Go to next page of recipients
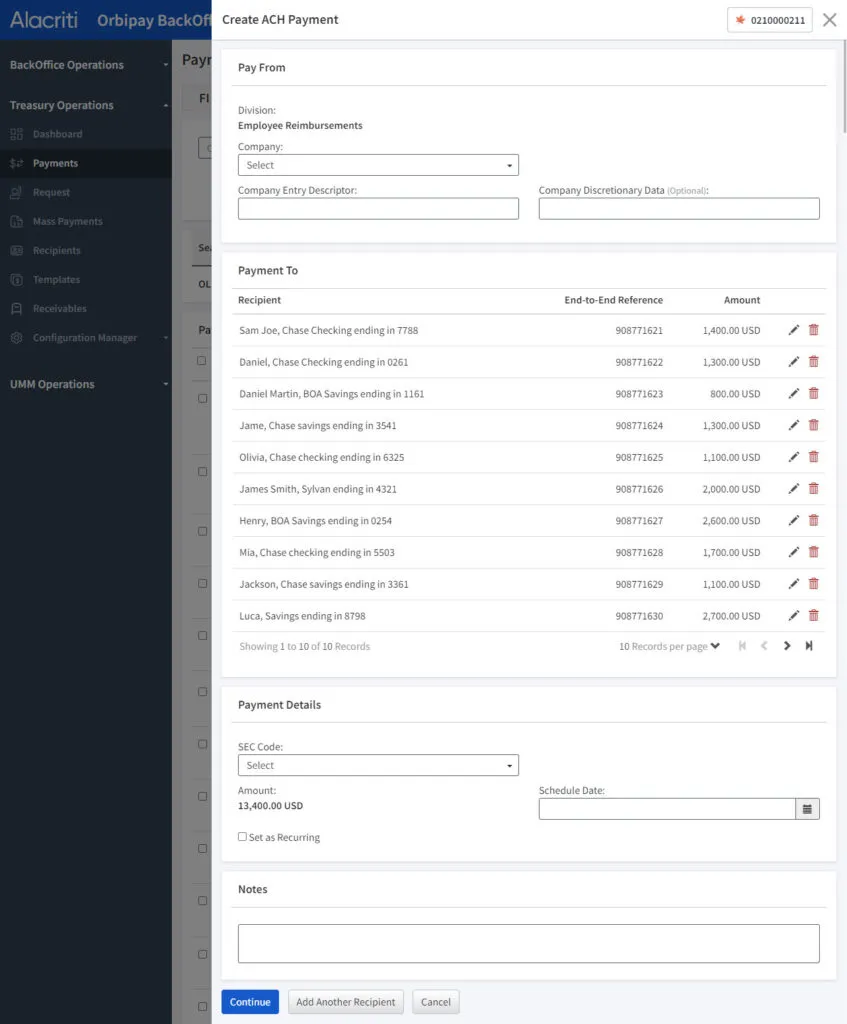 (787, 646)
